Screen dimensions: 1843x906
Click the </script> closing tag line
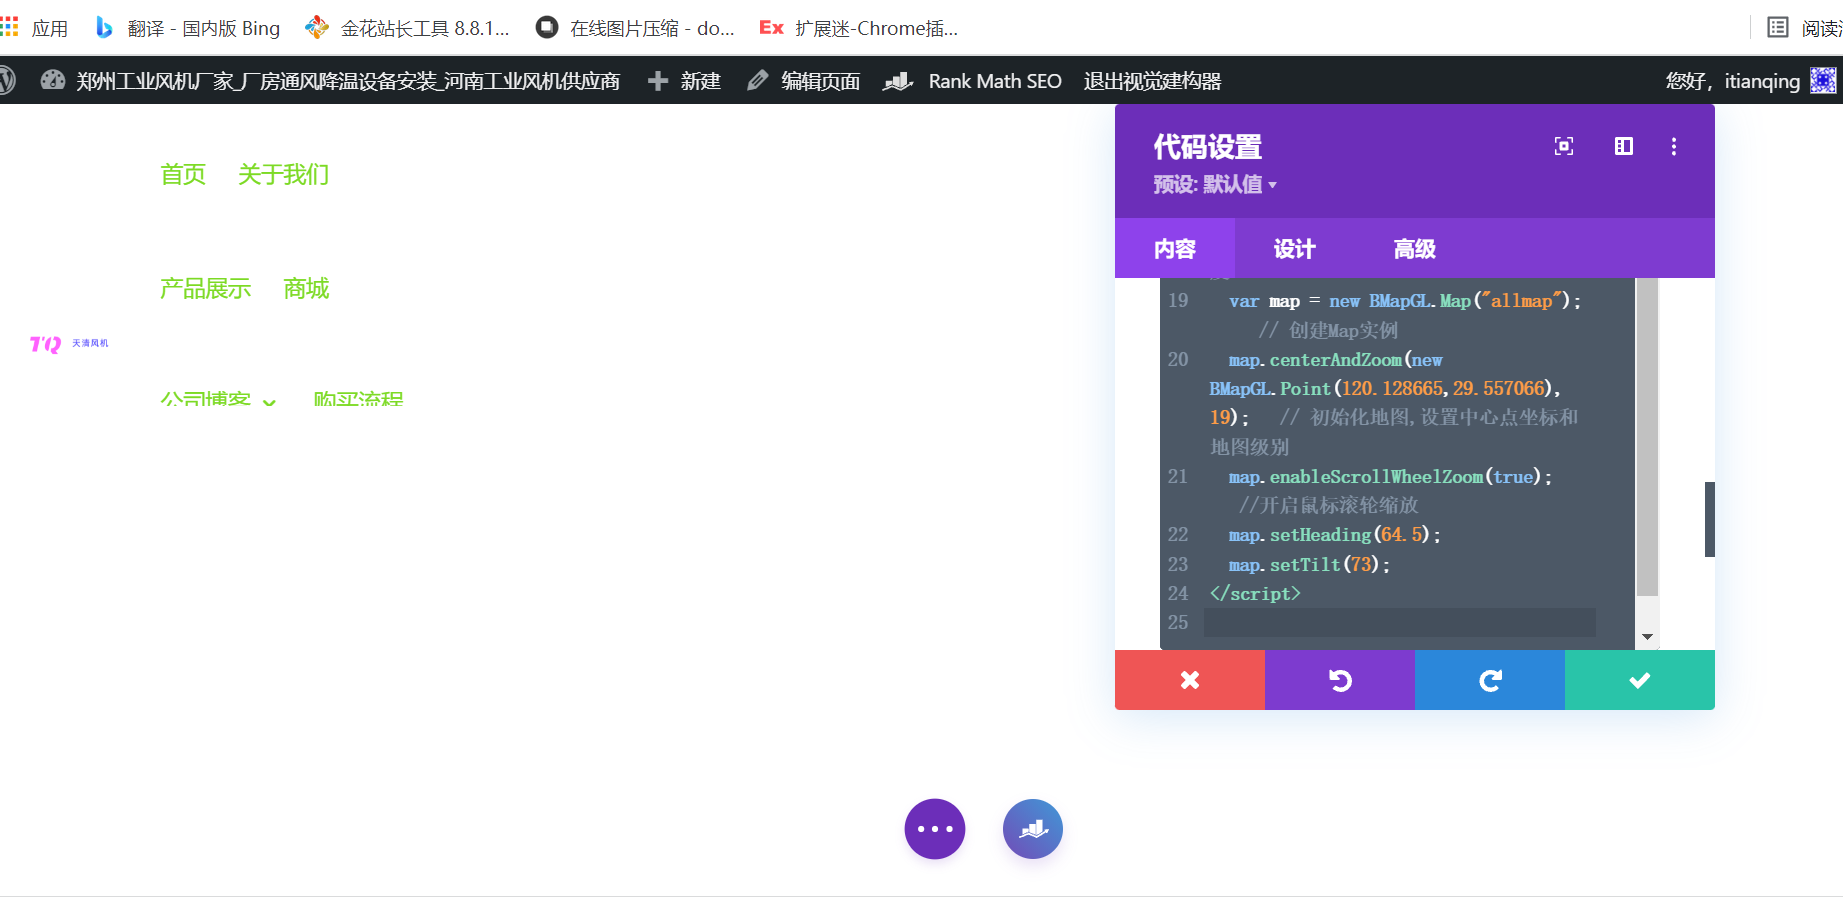click(1255, 593)
